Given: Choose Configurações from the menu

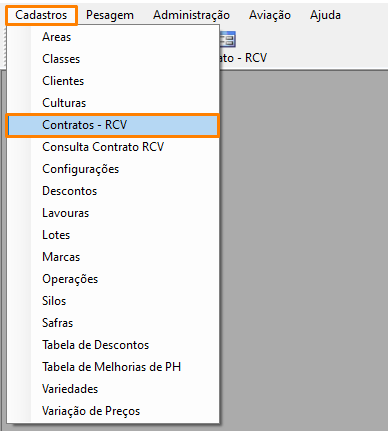Looking at the screenshot, I should tap(113, 169).
